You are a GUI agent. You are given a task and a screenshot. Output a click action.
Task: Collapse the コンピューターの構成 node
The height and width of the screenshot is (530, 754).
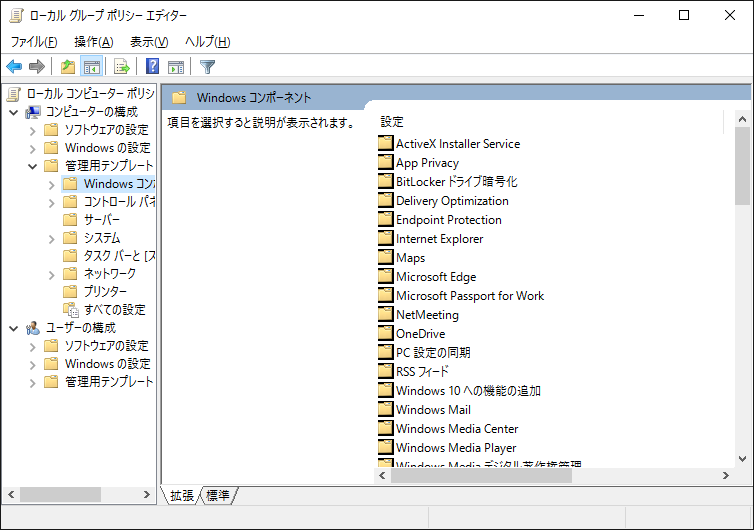click(14, 113)
